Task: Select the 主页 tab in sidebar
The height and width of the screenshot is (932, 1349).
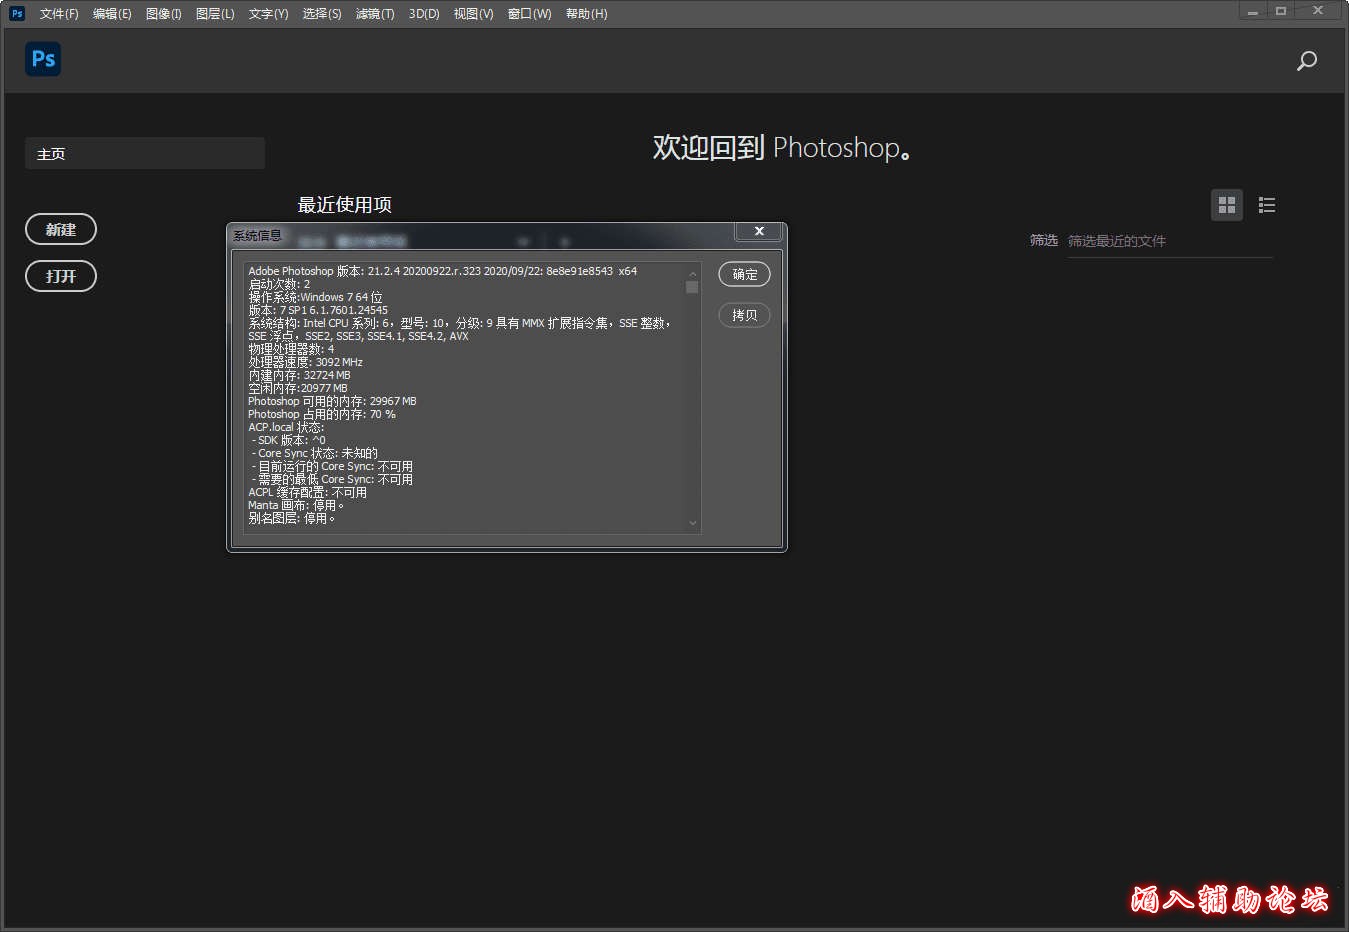Action: (x=145, y=154)
